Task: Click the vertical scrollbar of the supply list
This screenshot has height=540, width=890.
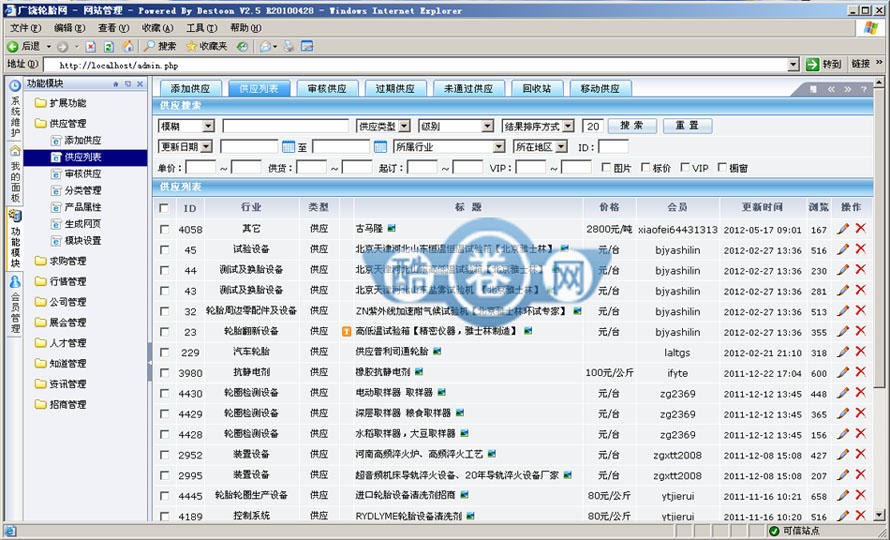Action: [879, 299]
